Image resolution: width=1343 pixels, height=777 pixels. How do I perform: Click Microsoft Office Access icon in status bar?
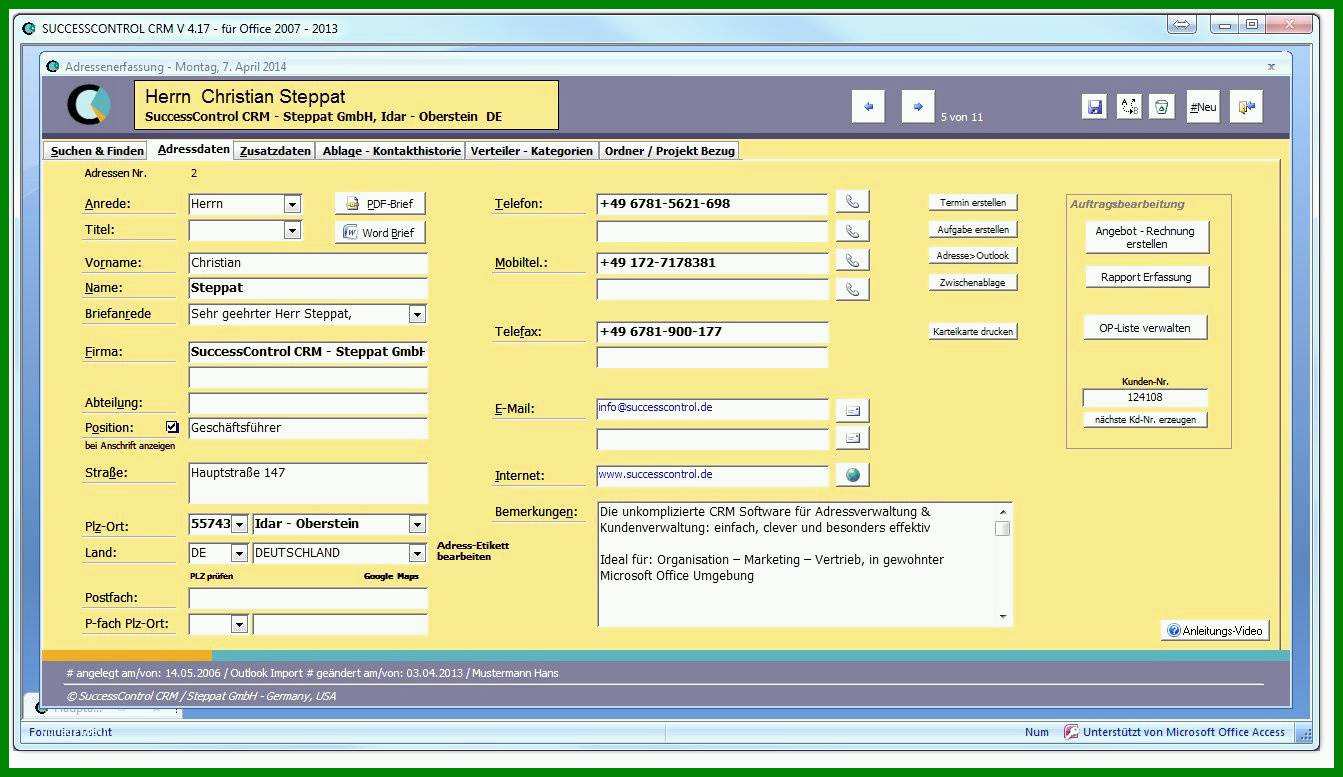click(x=1071, y=732)
